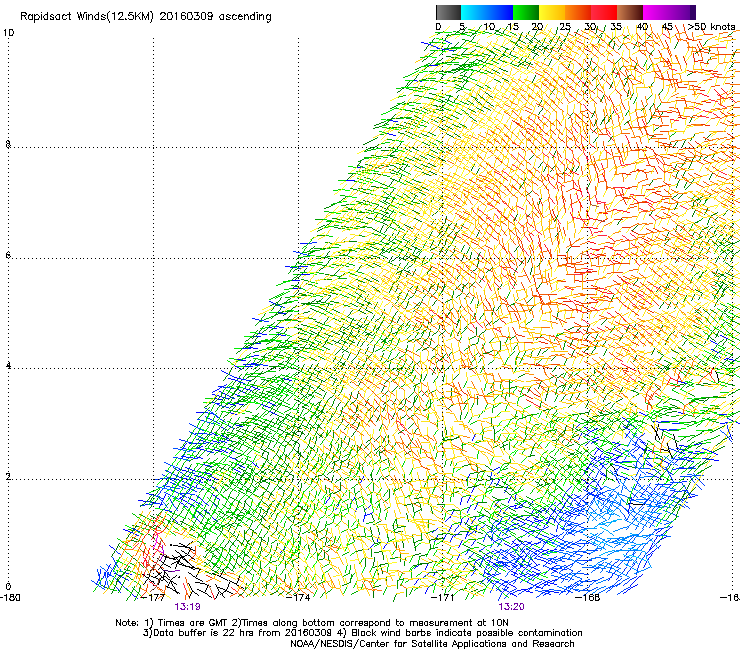Click the gray 0-5 knots color segment
Viewport: 740px width, 650px height.
[x=448, y=12]
